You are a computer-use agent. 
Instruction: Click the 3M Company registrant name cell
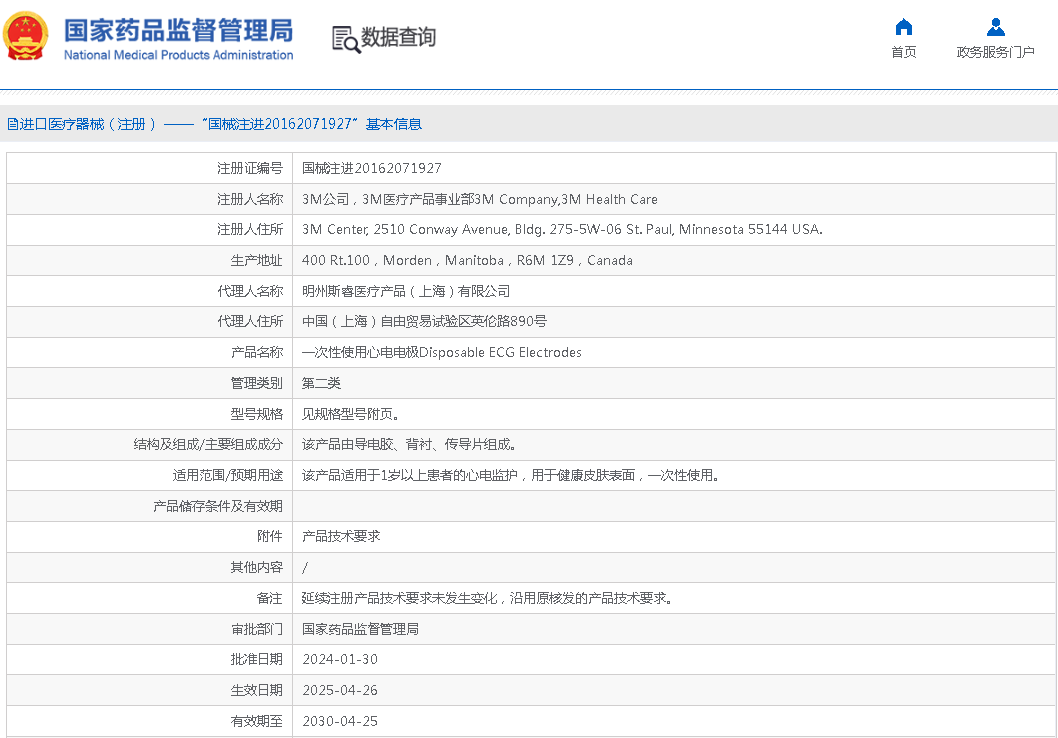coord(479,199)
